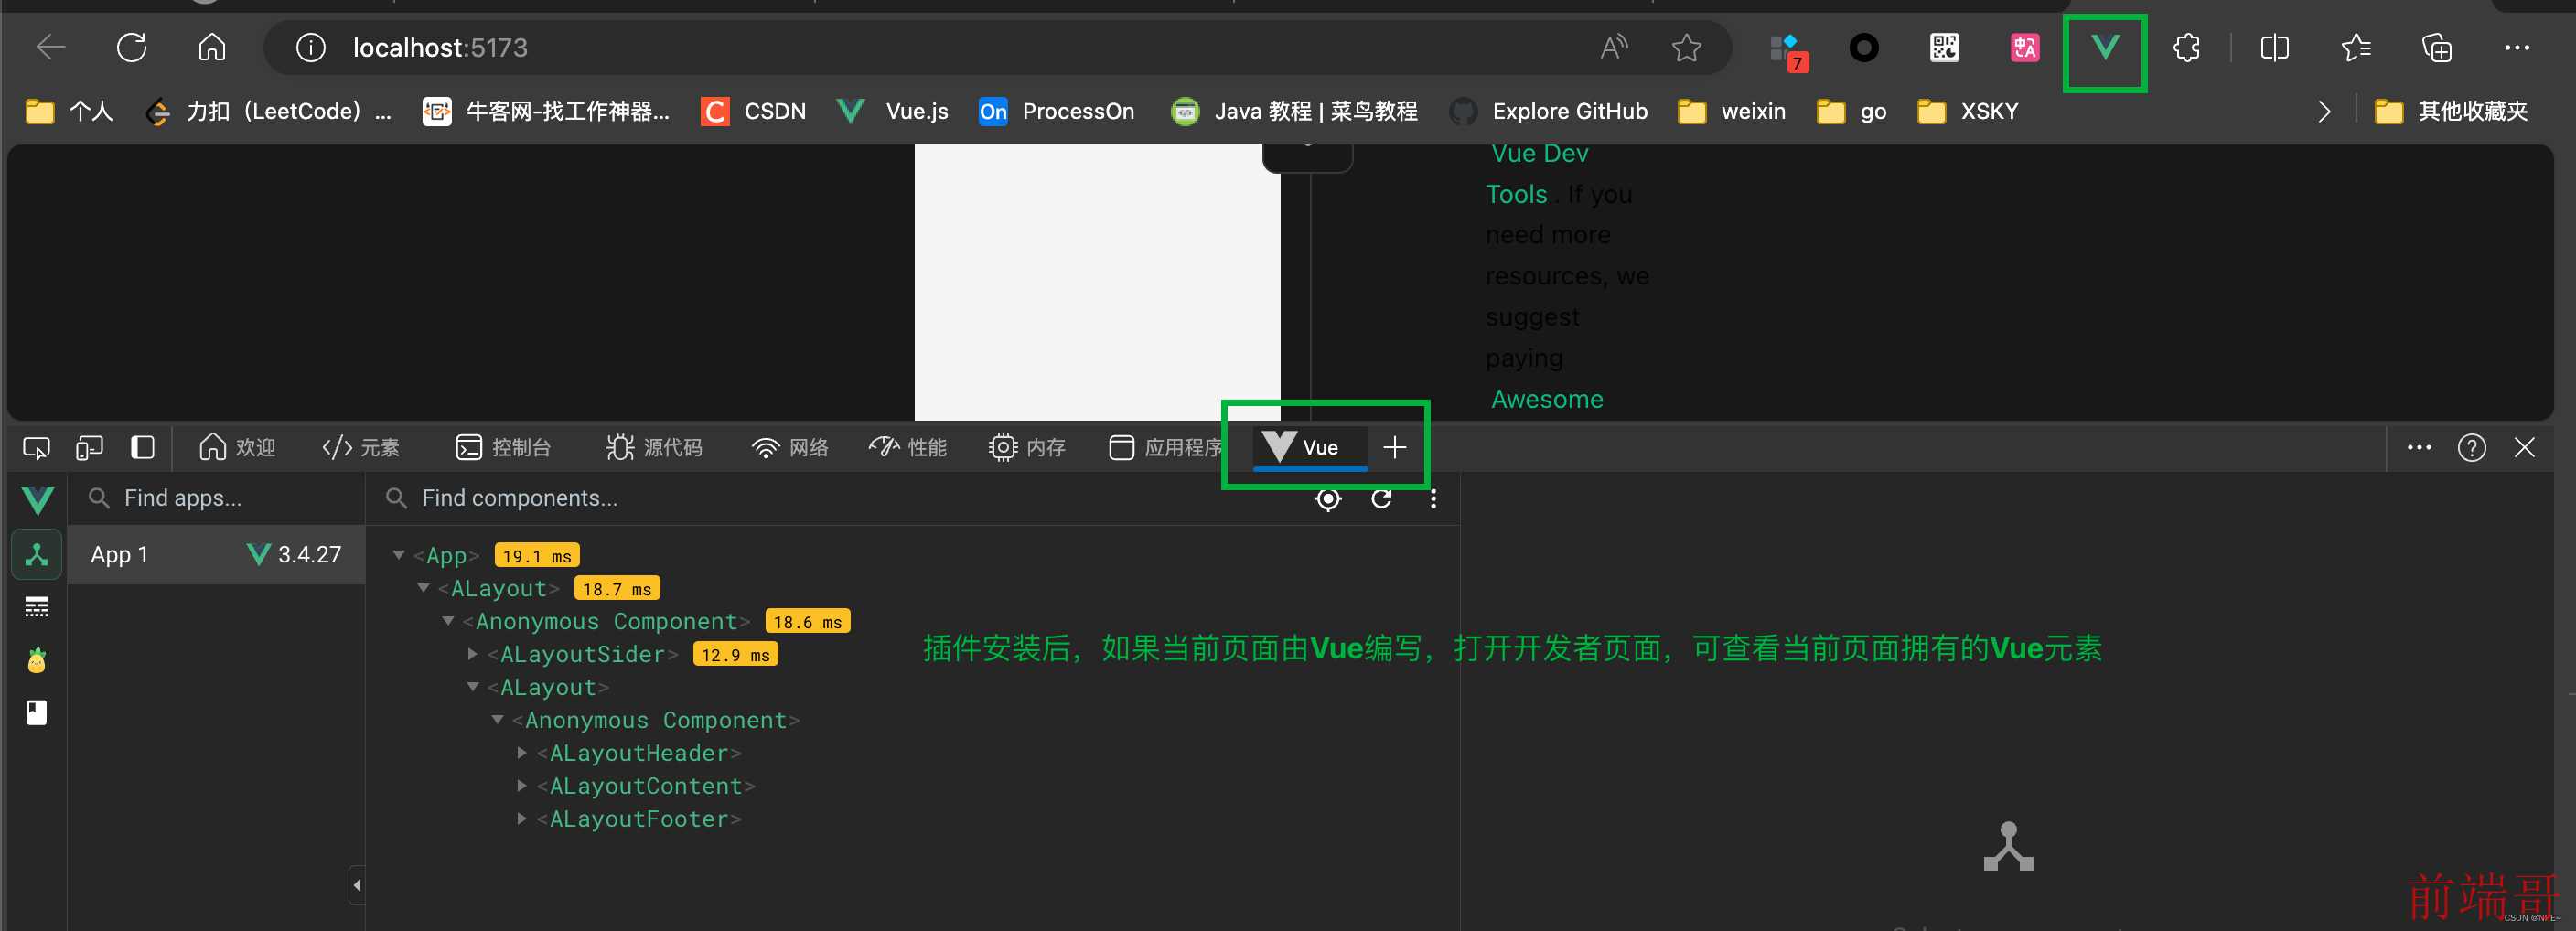The image size is (2576, 931).
Task: Toggle device emulation mode
Action: coord(89,447)
